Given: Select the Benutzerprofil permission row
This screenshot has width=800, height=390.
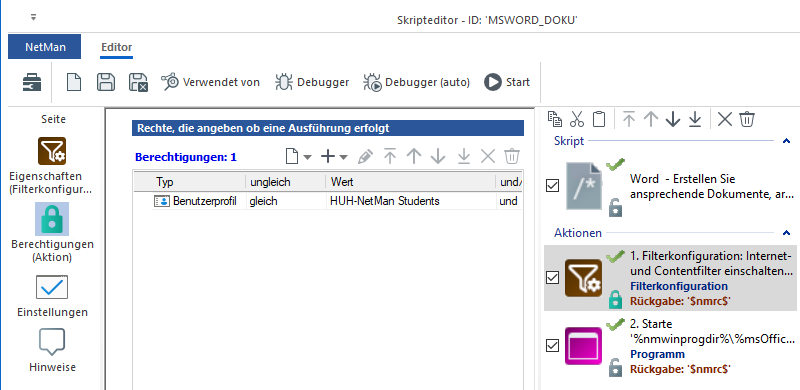Looking at the screenshot, I should pos(328,201).
